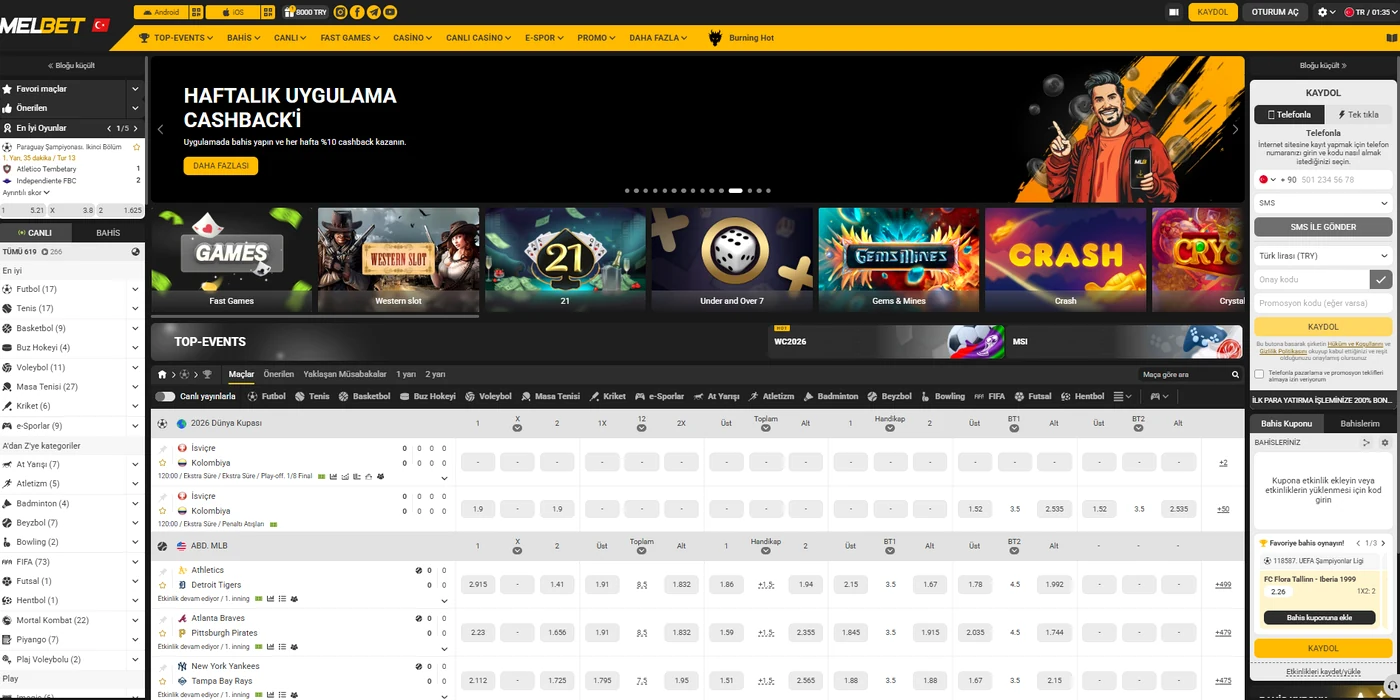This screenshot has width=1400, height=700.
Task: Open the Android app QR code
Action: click(x=196, y=12)
